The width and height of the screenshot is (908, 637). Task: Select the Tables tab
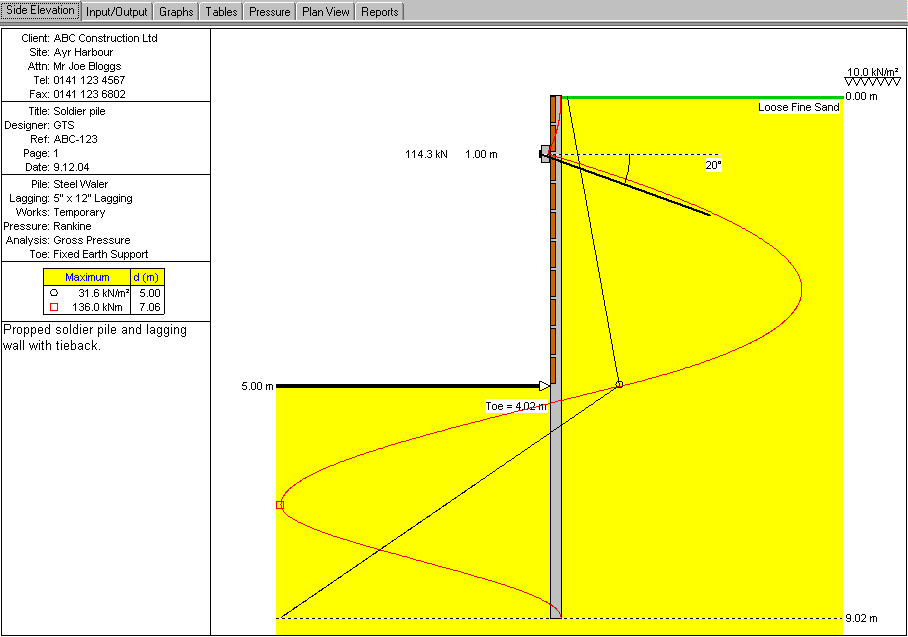tap(221, 12)
